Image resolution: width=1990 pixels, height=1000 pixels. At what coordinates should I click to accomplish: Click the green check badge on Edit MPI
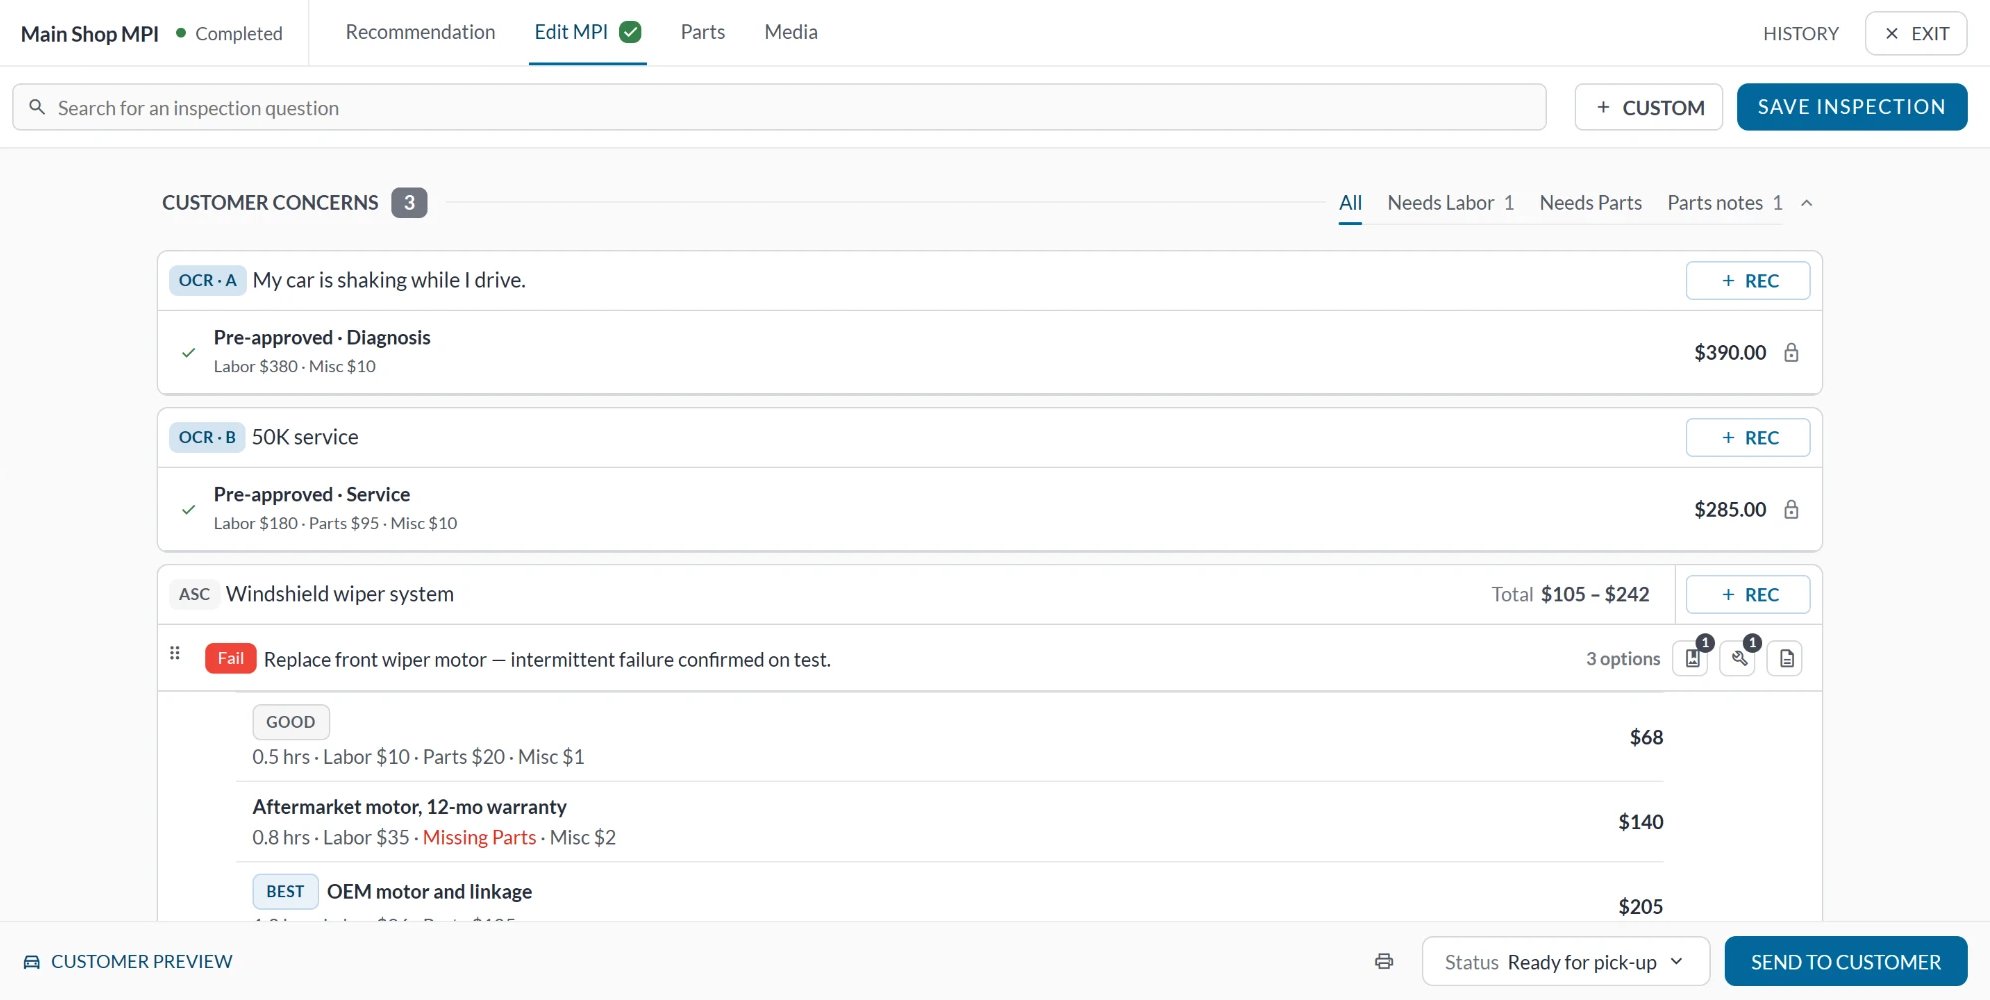click(630, 32)
